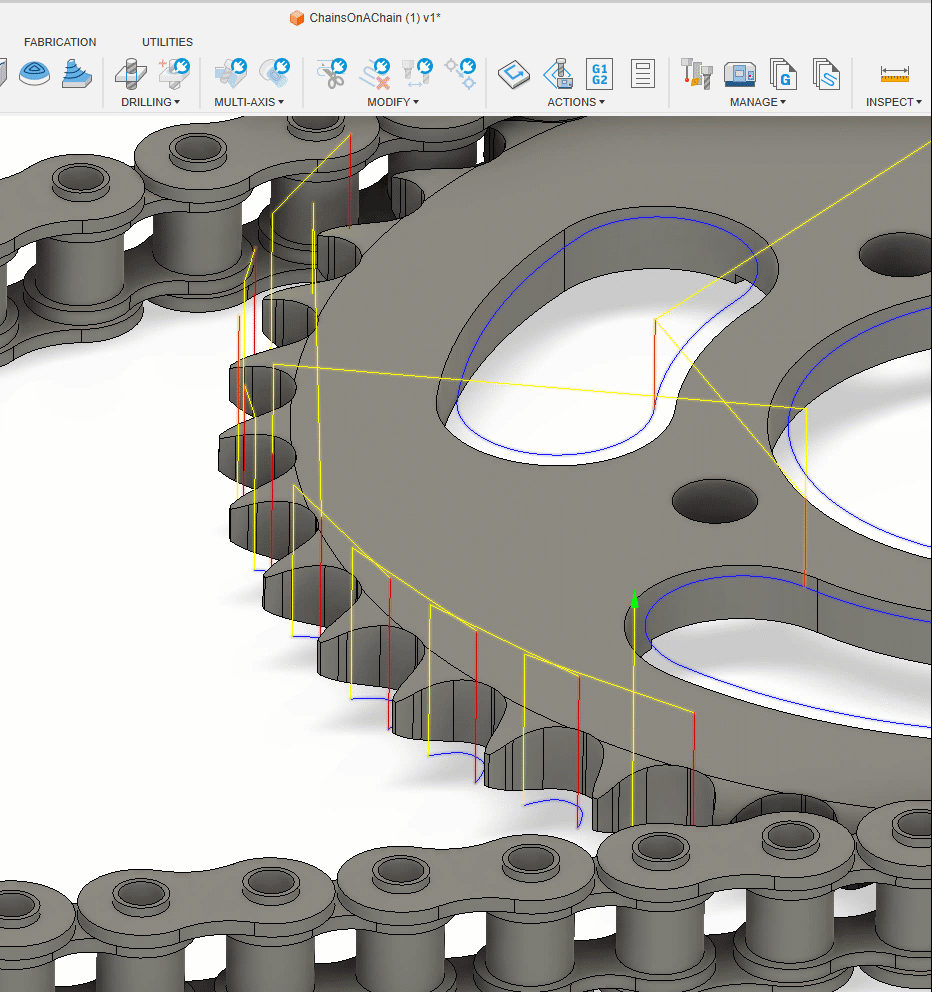Click the green toolpath start arrow marker

coord(634,600)
